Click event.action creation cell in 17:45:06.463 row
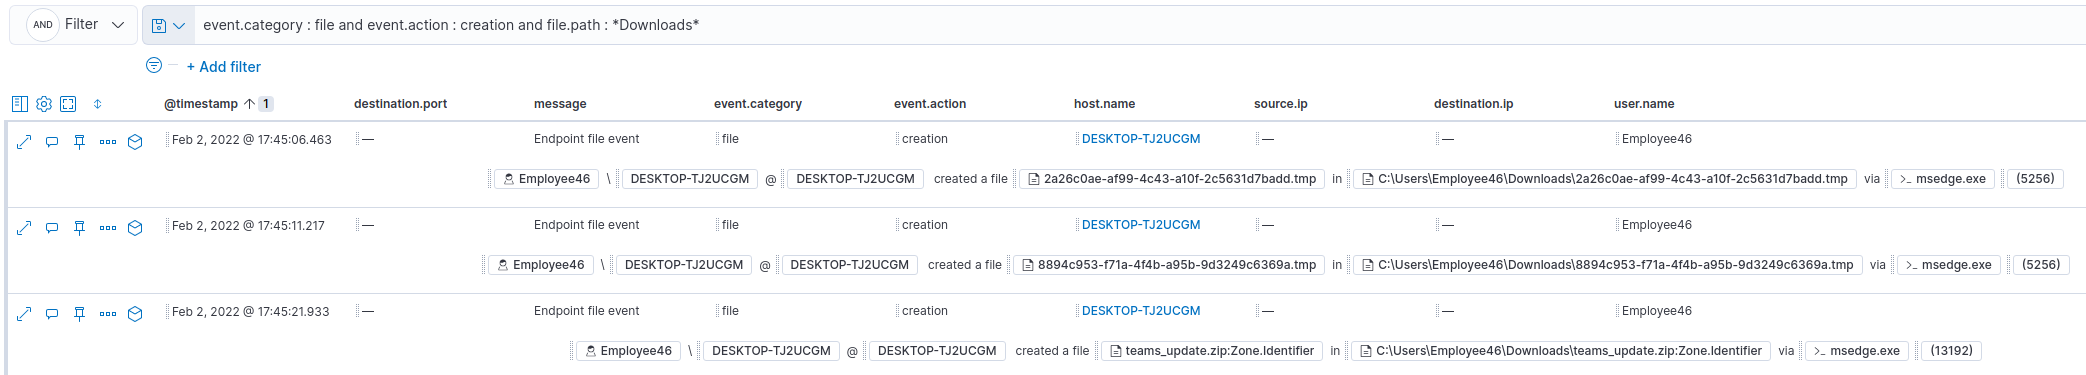2086x375 pixels. tap(925, 139)
